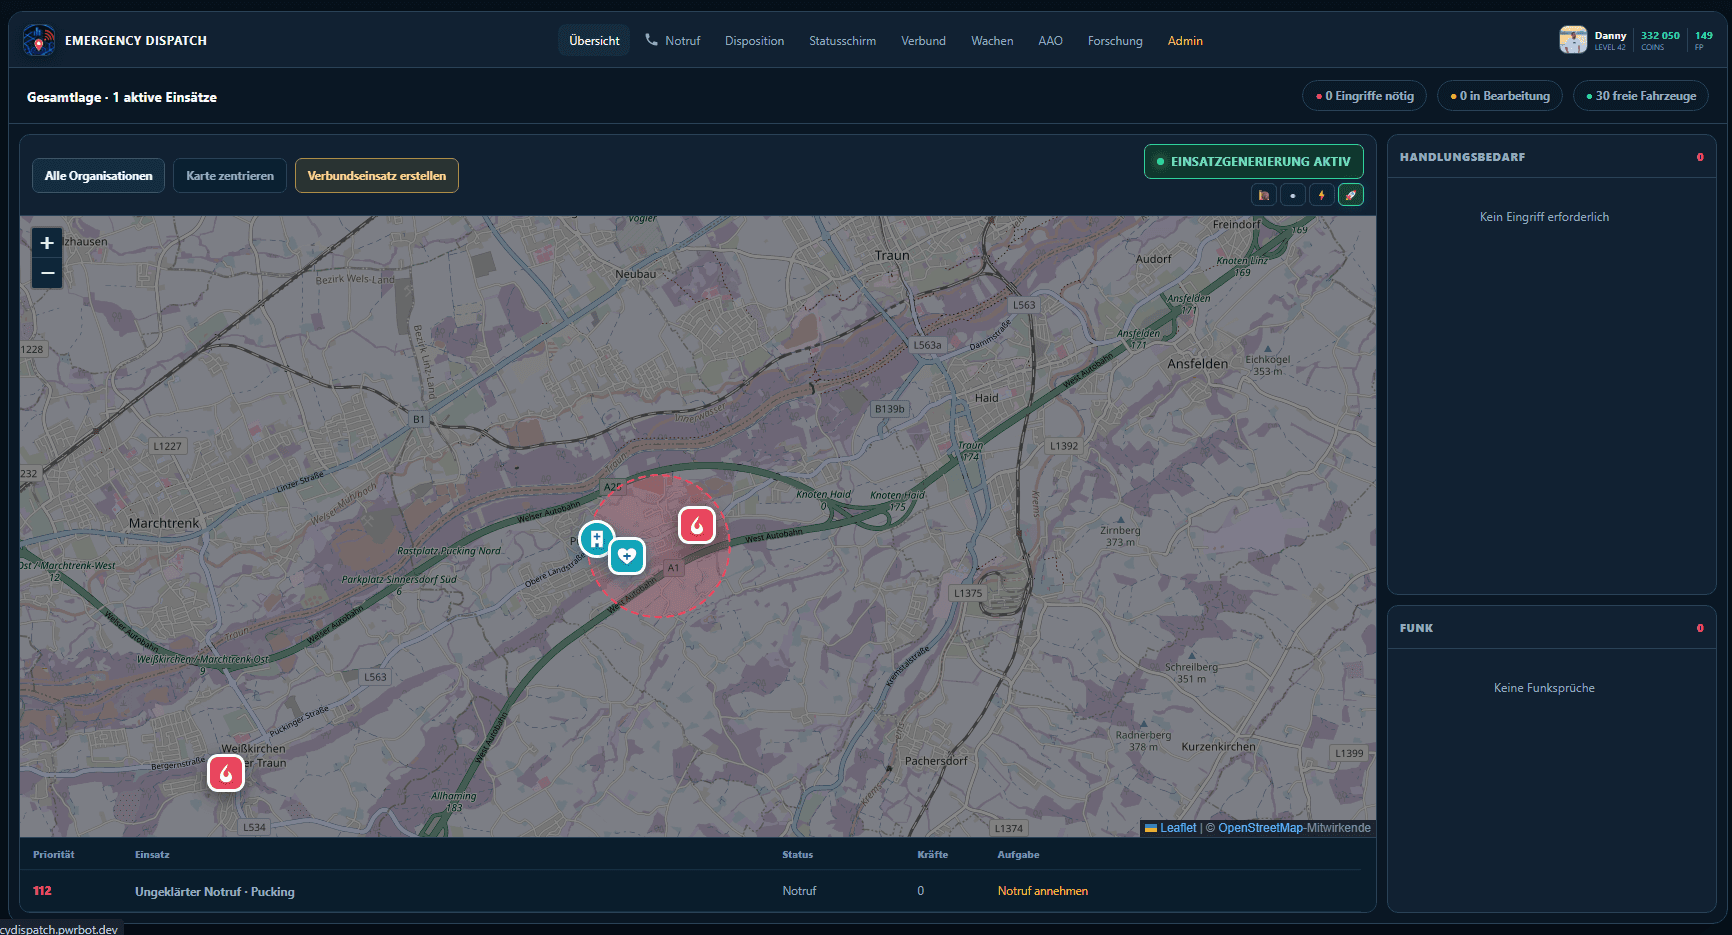Click the Emergency Dispatch logo icon
The height and width of the screenshot is (935, 1732).
pyautogui.click(x=39, y=40)
